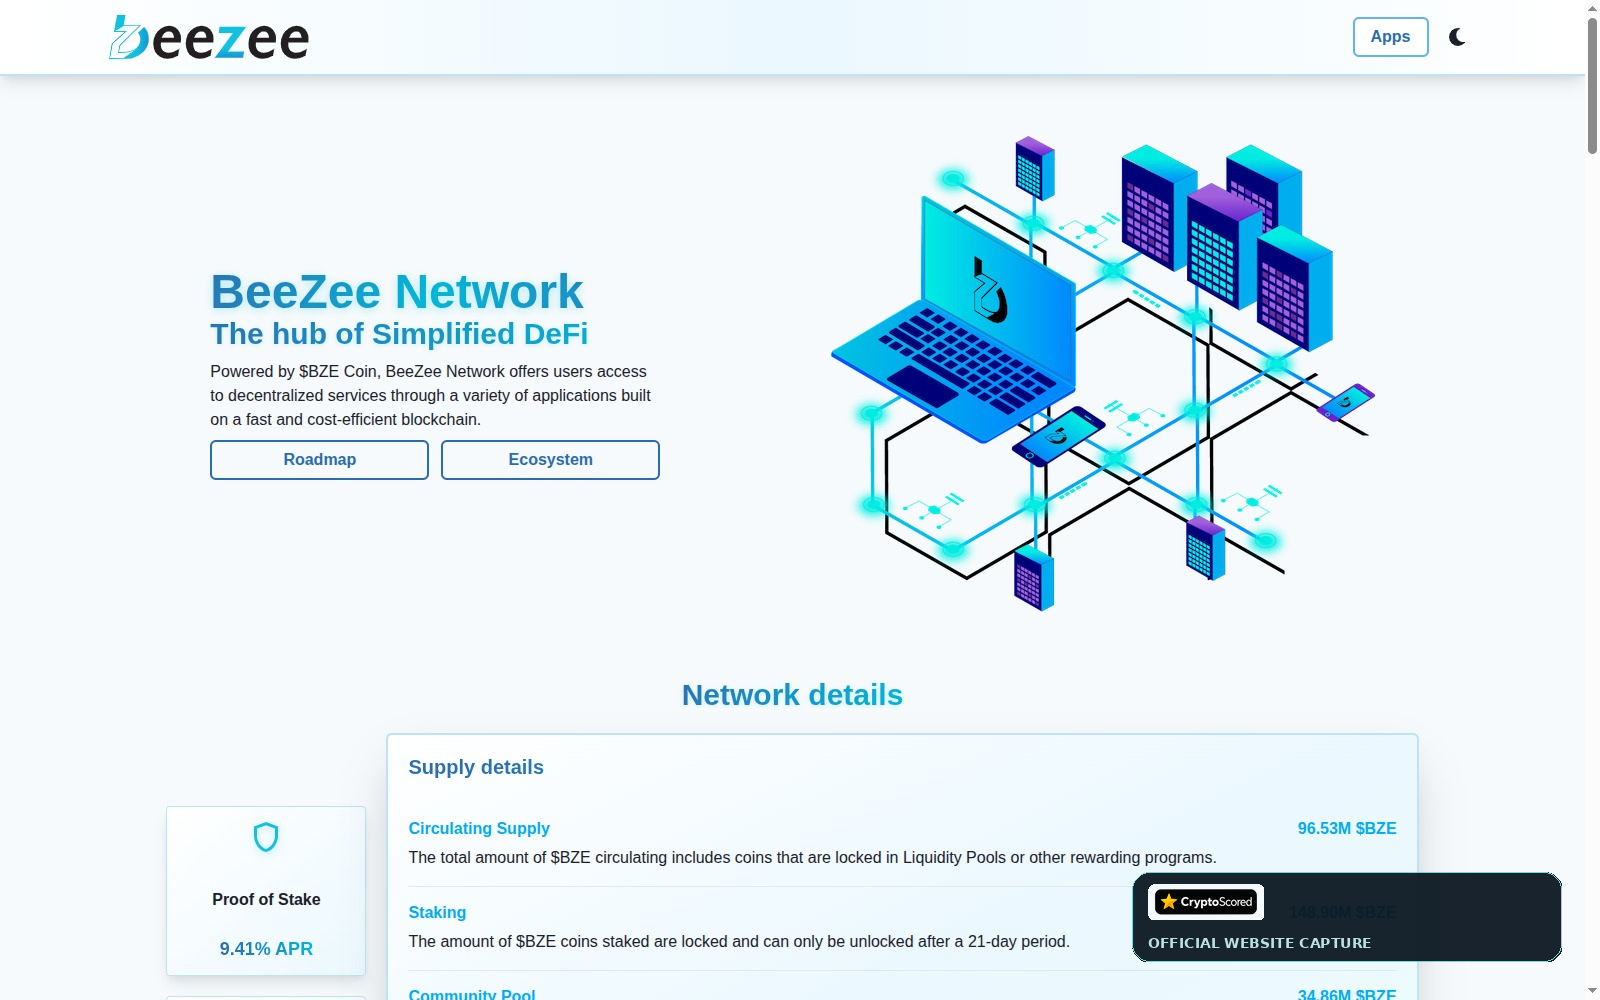Viewport: 1600px width, 1000px height.
Task: Click the page's vertical scrollbar thumb
Action: [x=1592, y=85]
